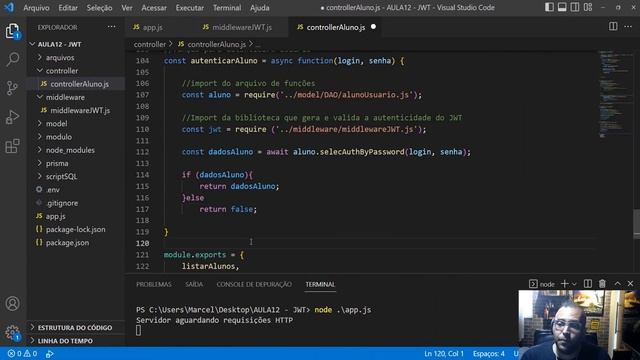The height and width of the screenshot is (360, 640).
Task: Open the Explorer view in activity bar
Action: point(12,31)
